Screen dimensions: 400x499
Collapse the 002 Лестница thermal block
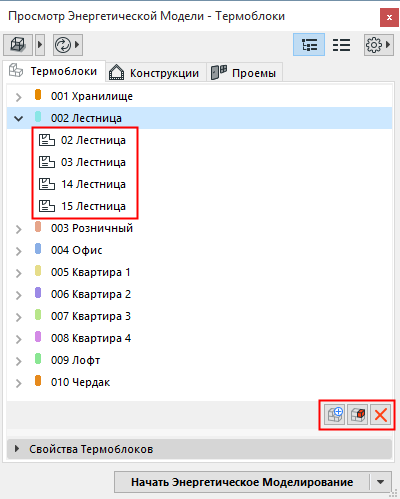(19, 118)
